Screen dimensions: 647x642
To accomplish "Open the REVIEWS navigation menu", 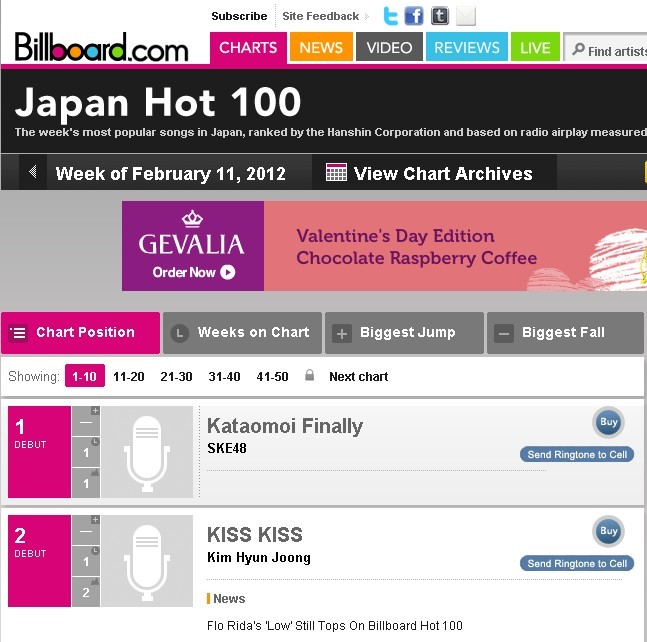I will [467, 47].
